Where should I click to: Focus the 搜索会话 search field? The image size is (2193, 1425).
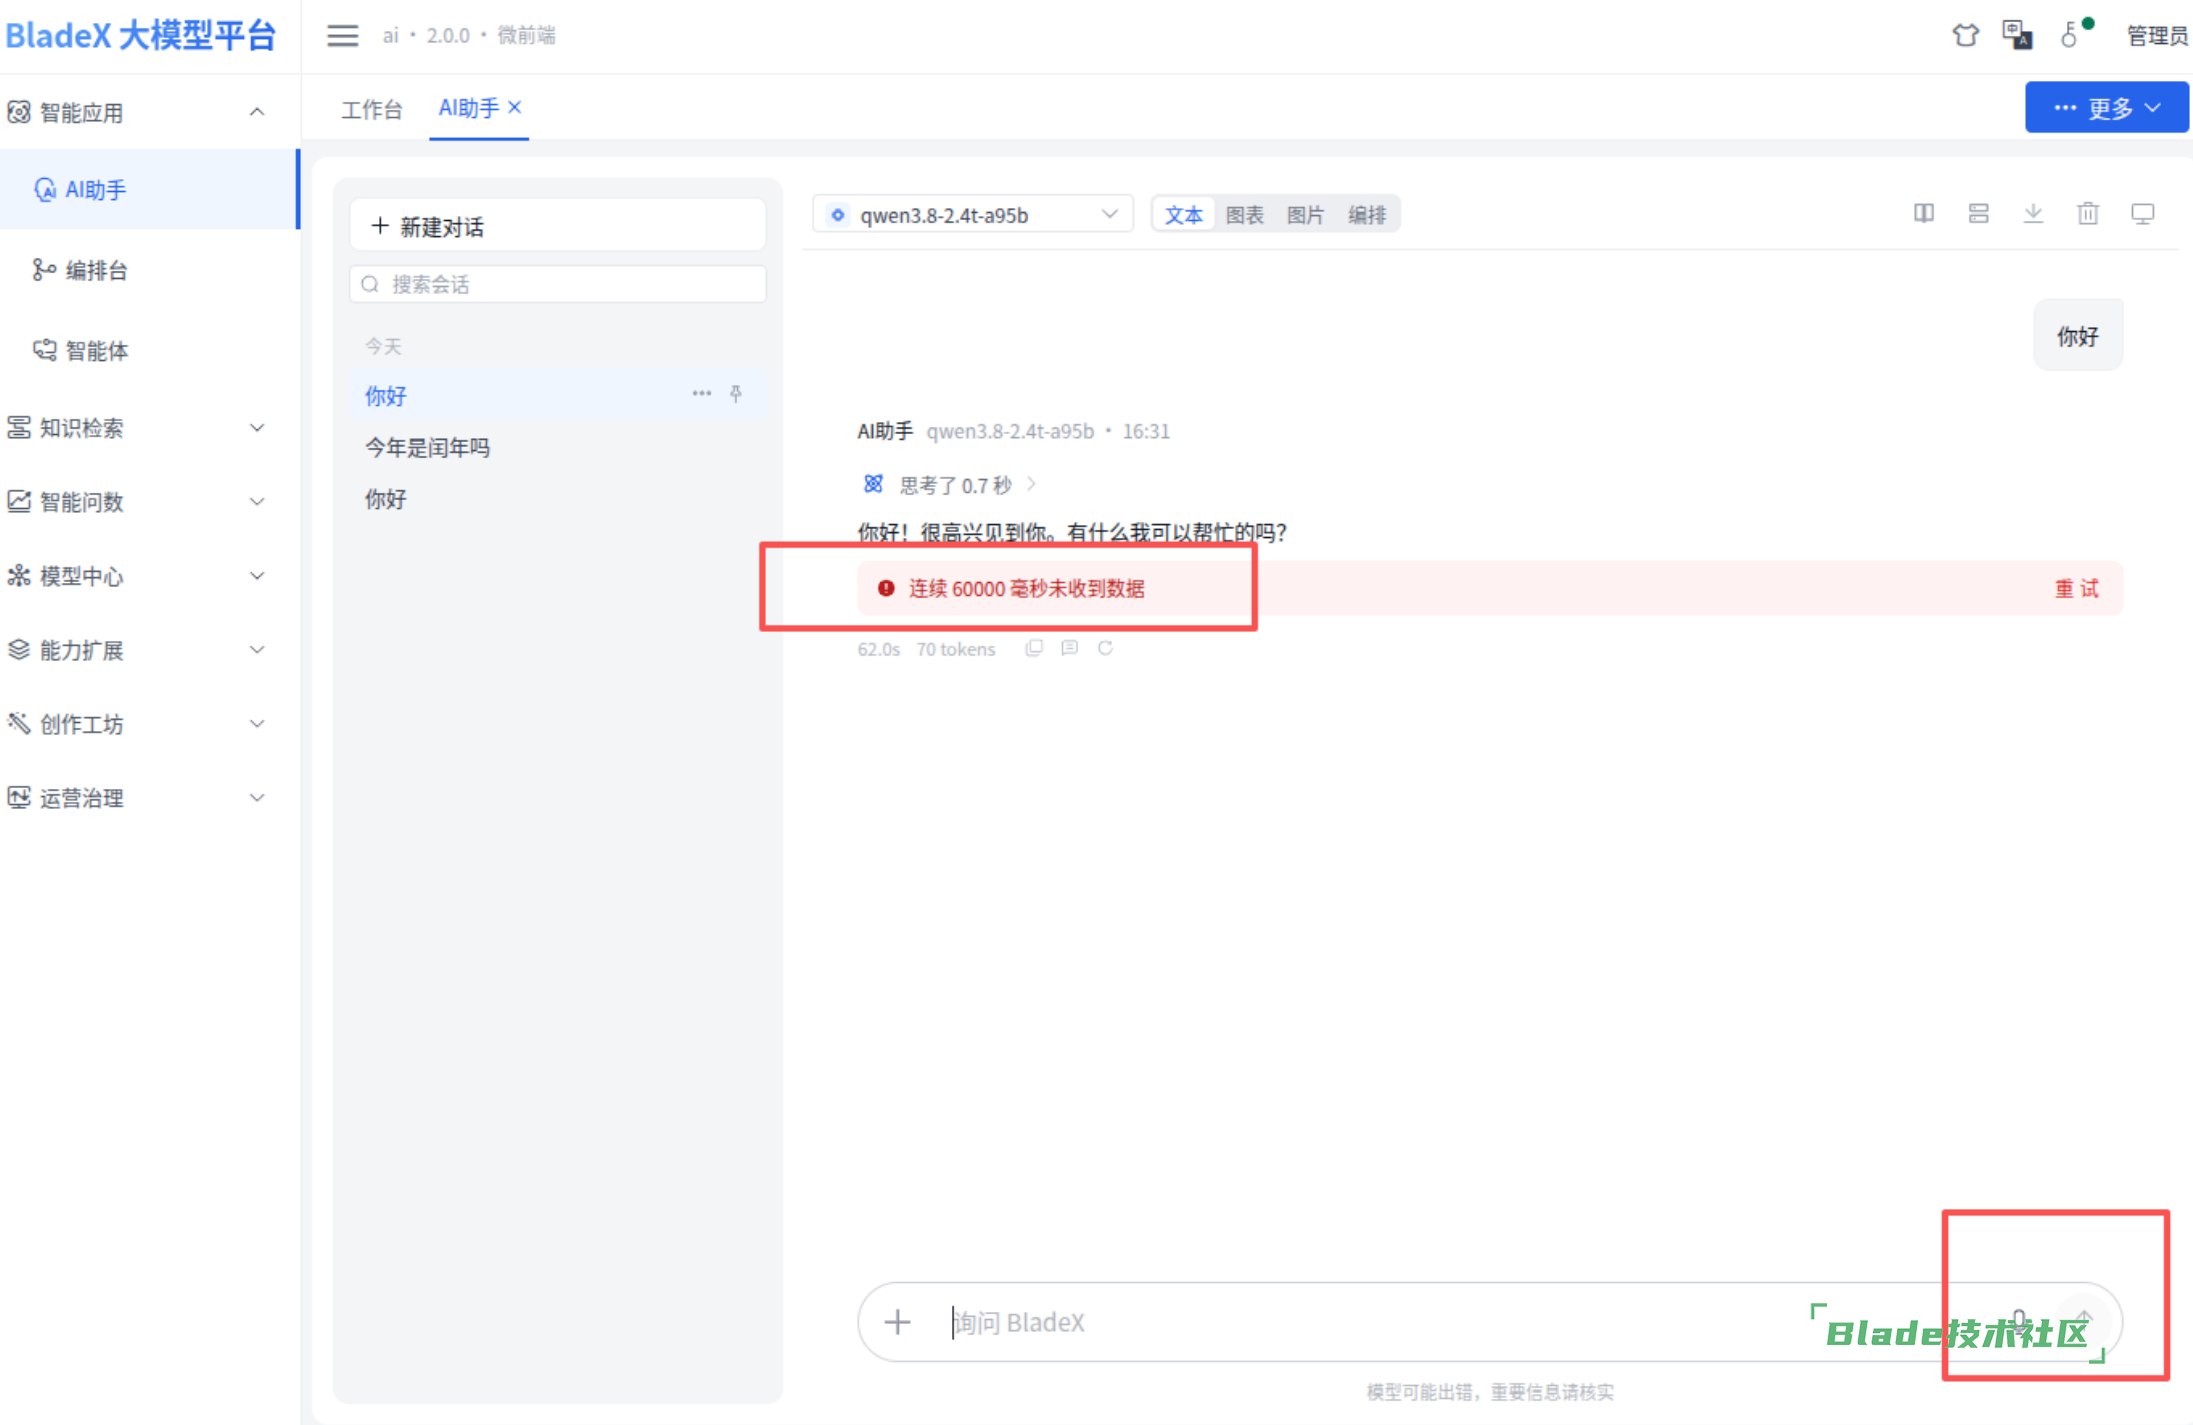click(x=558, y=284)
